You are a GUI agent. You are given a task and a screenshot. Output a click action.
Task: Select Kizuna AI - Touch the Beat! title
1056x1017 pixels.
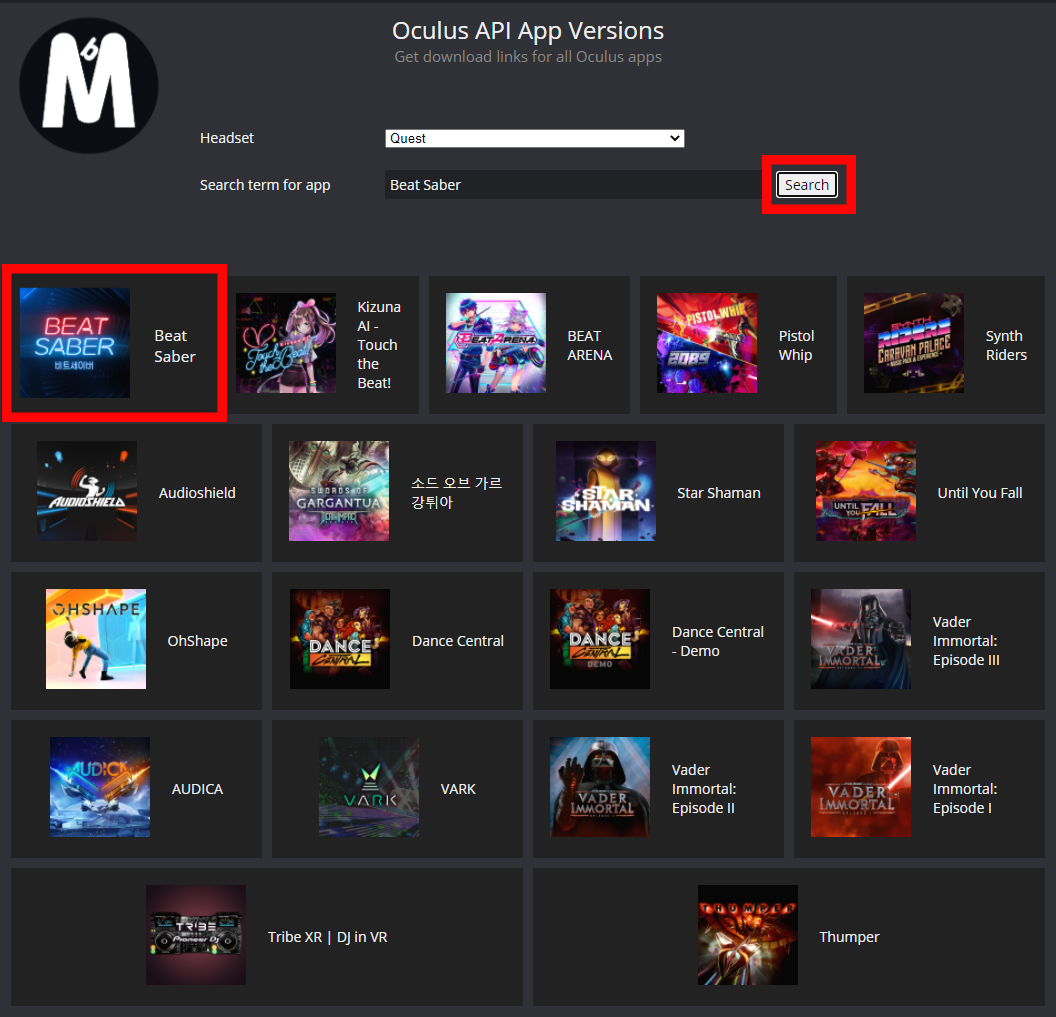(x=378, y=345)
